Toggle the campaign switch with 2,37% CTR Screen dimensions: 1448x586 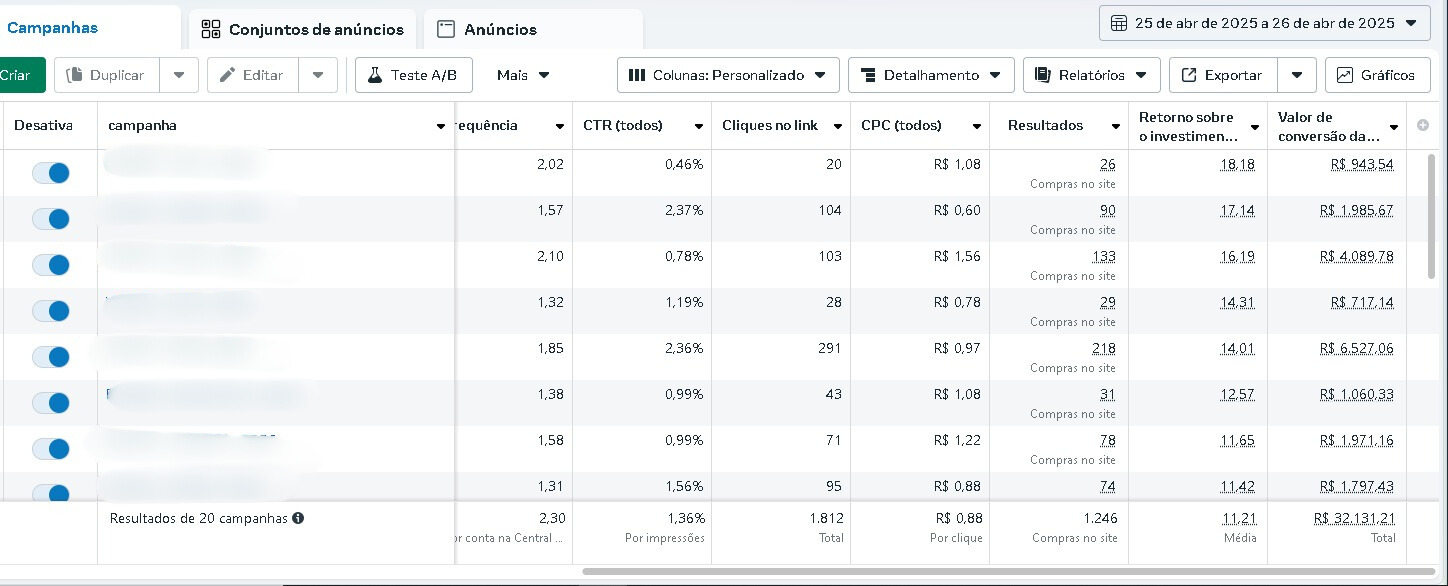coord(50,218)
